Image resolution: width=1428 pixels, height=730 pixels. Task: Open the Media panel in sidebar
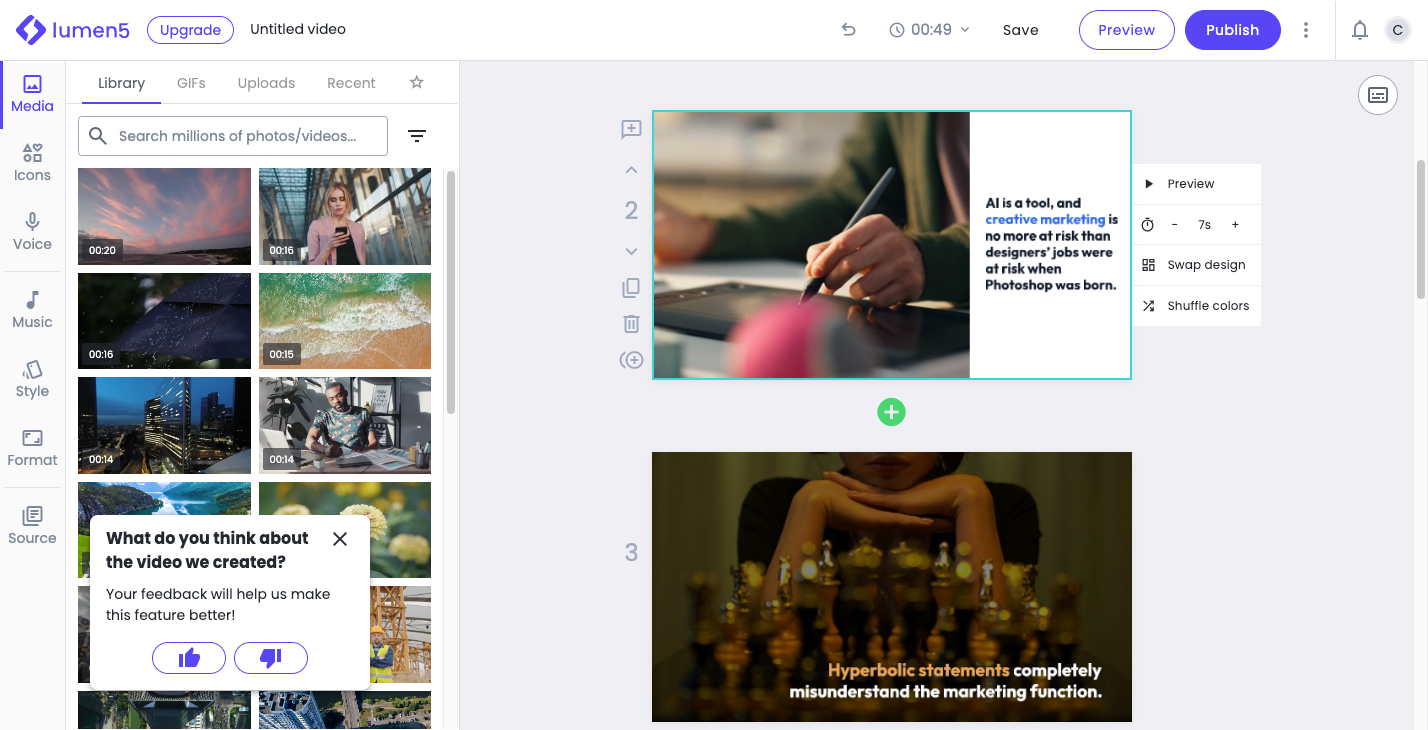[x=32, y=95]
